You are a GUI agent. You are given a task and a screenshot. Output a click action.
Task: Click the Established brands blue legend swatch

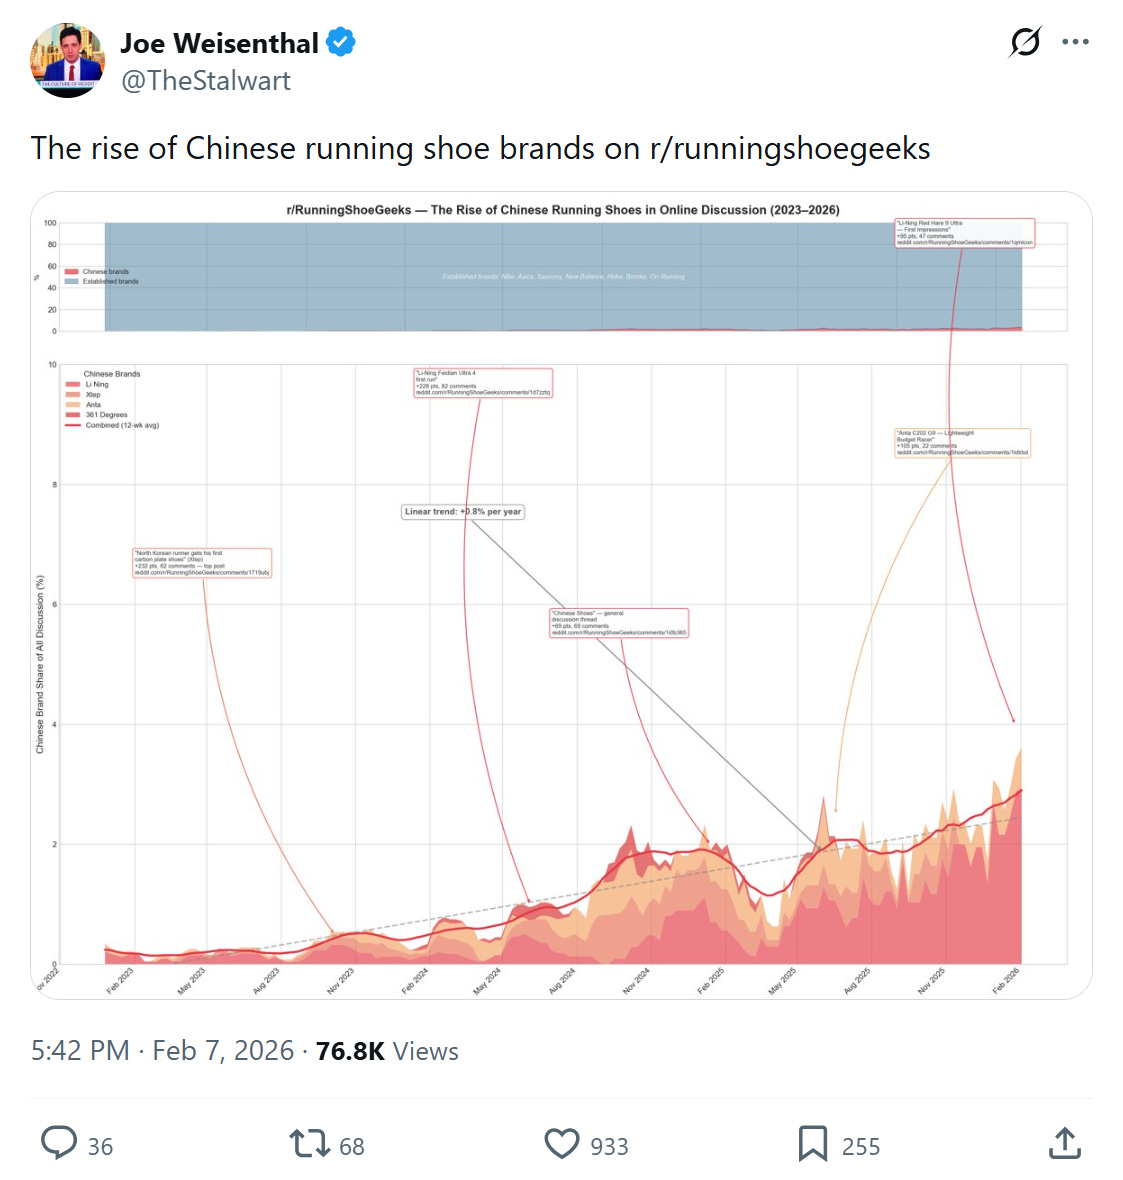point(72,281)
